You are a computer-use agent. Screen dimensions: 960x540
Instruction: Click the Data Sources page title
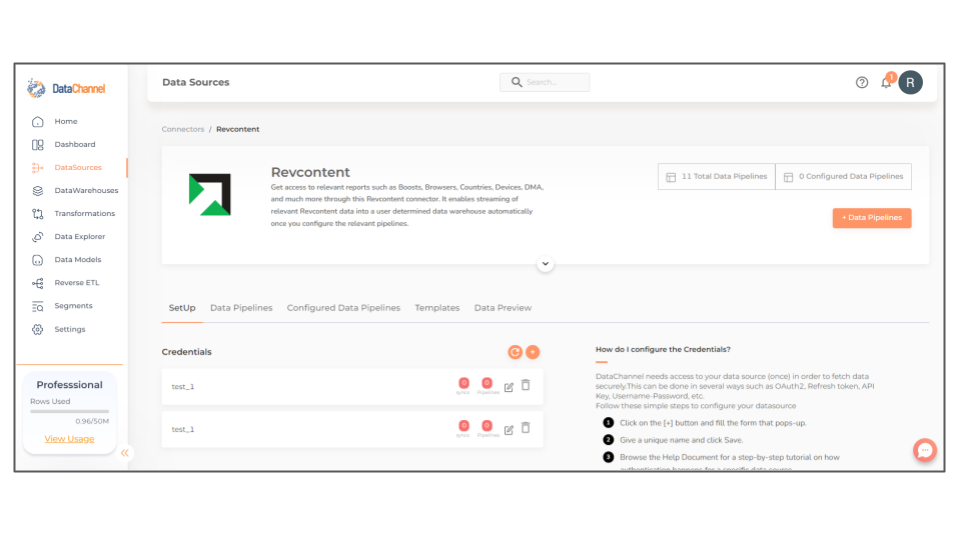point(195,82)
